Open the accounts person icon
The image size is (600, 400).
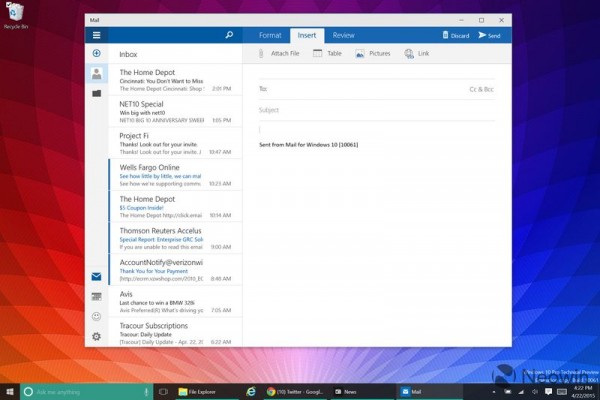click(96, 73)
